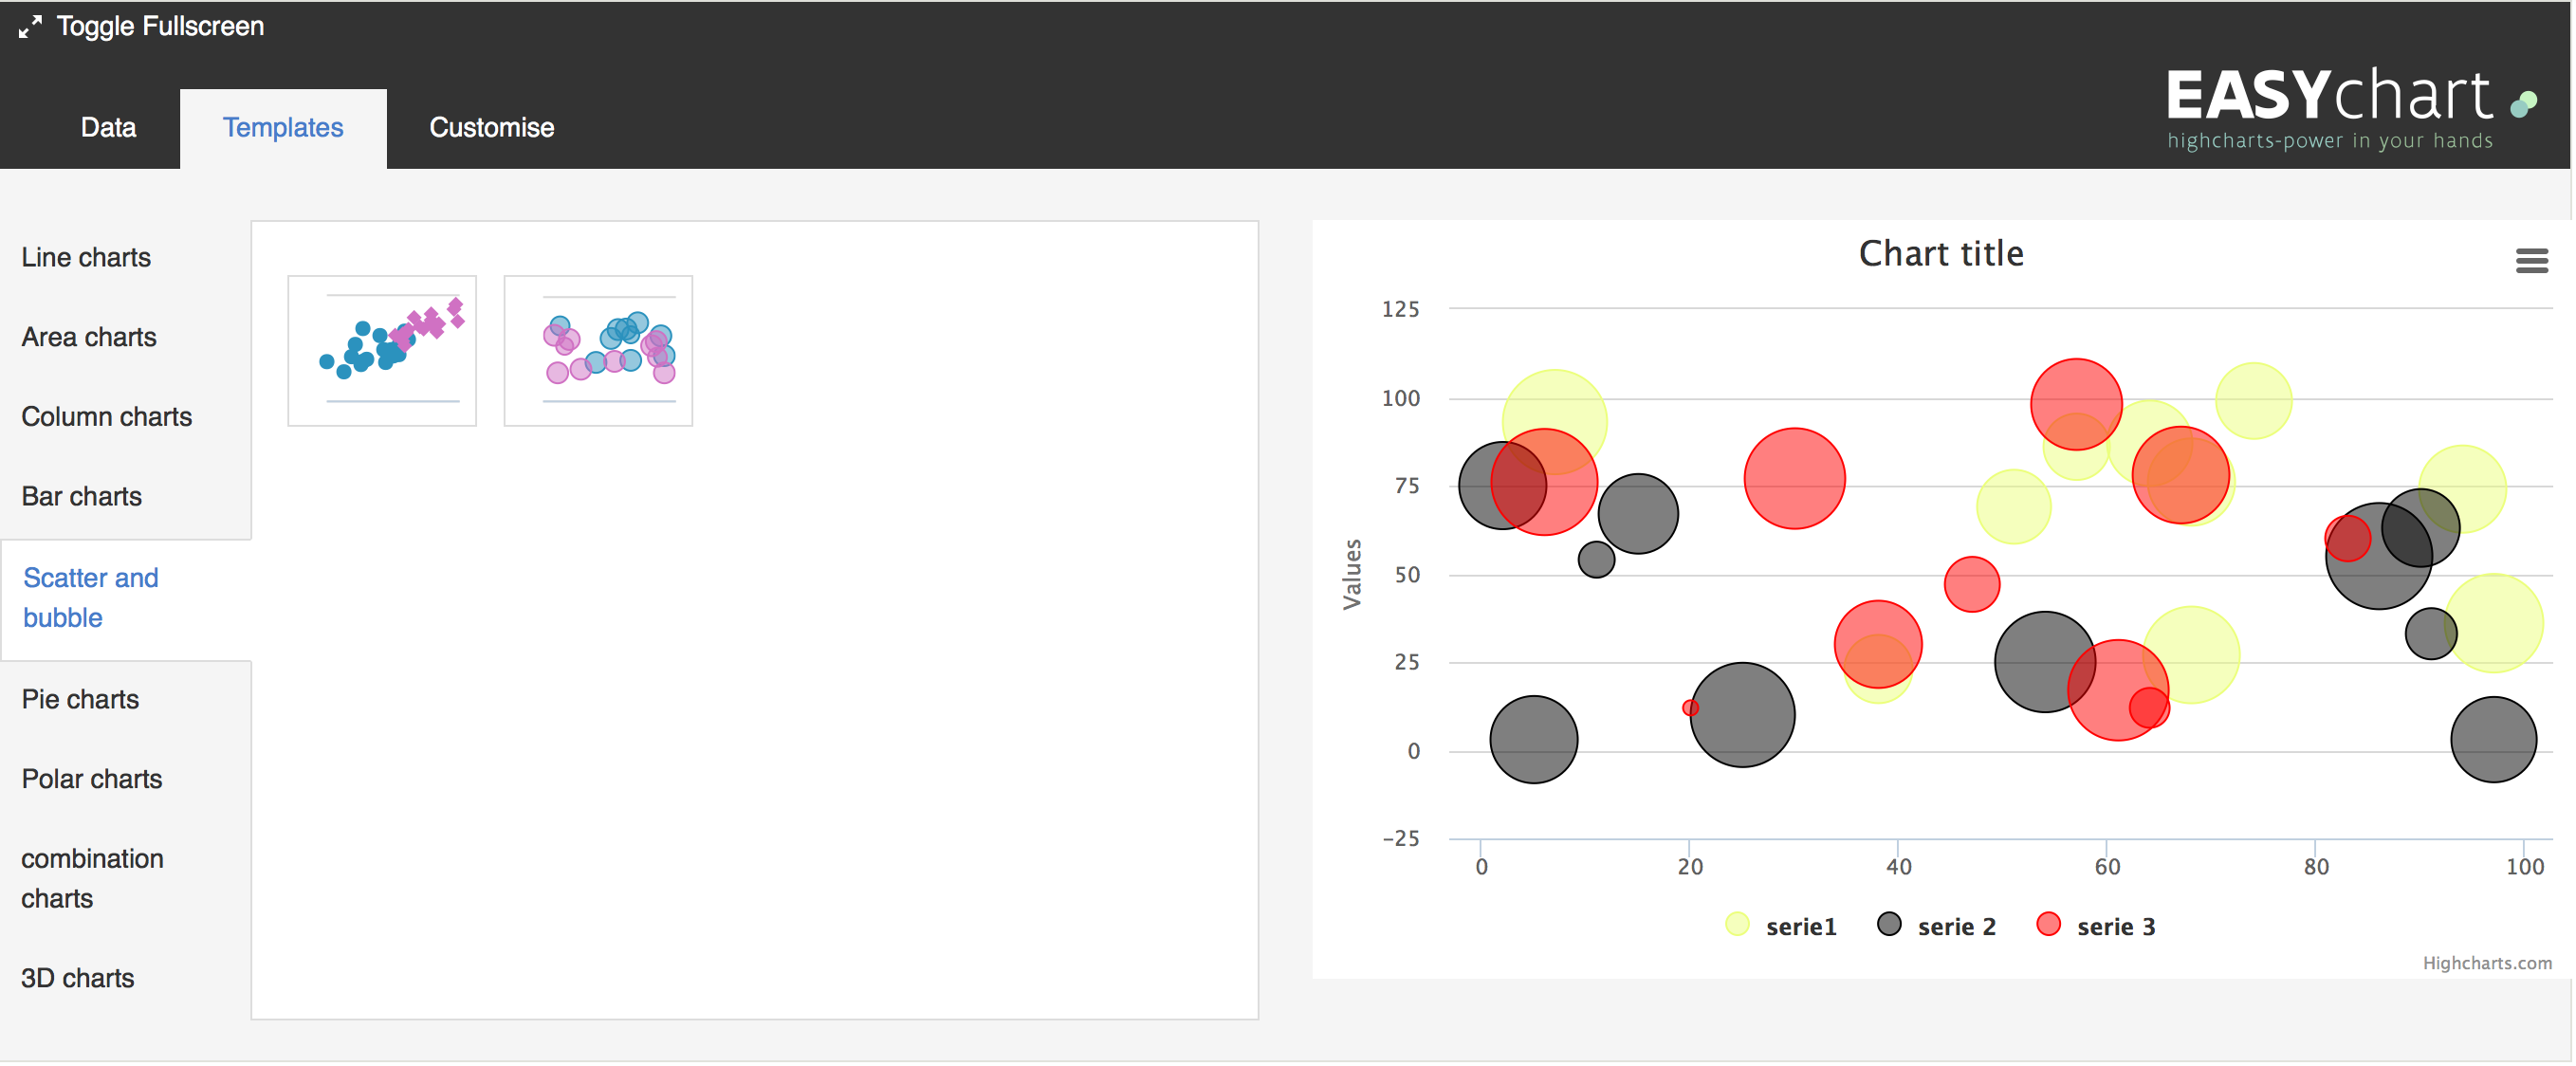The image size is (2576, 1066).
Task: Select serie 2 legend icon
Action: point(1889,927)
